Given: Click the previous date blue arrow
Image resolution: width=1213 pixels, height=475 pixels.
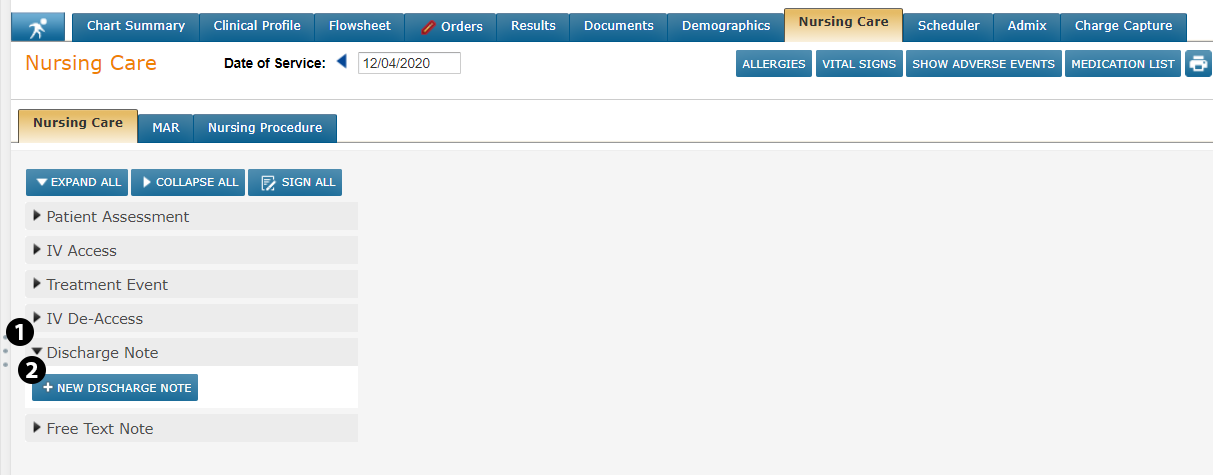Looking at the screenshot, I should pyautogui.click(x=342, y=63).
